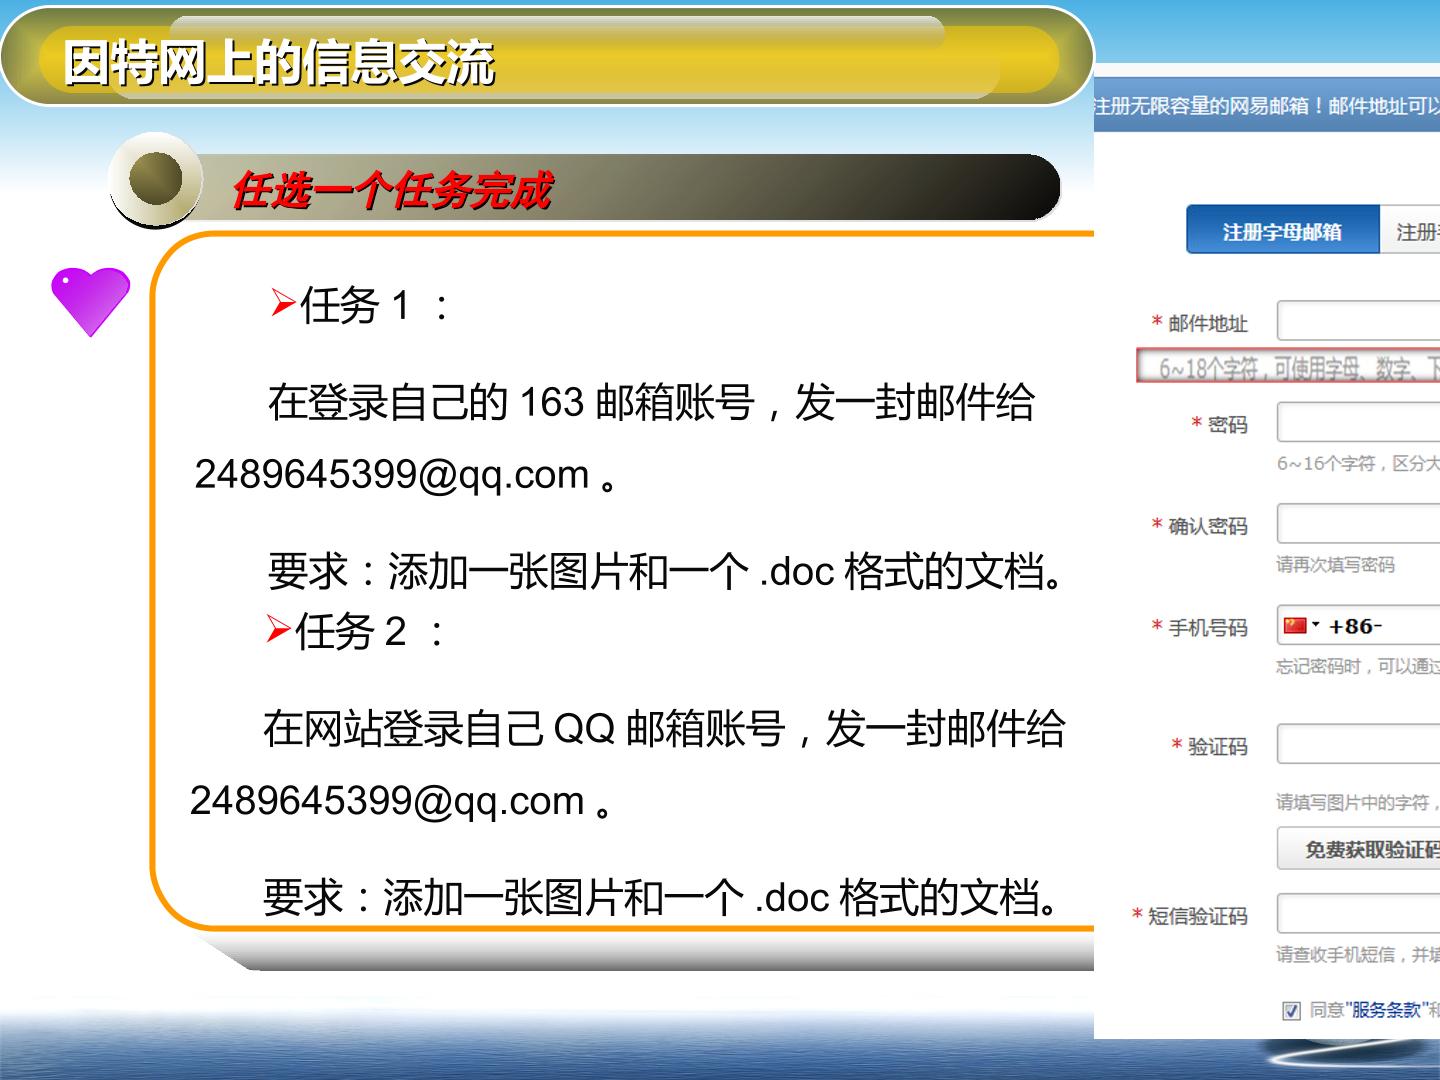Screen dimensions: 1440x1080
Task: Click the purple heart icon
Action: click(91, 301)
